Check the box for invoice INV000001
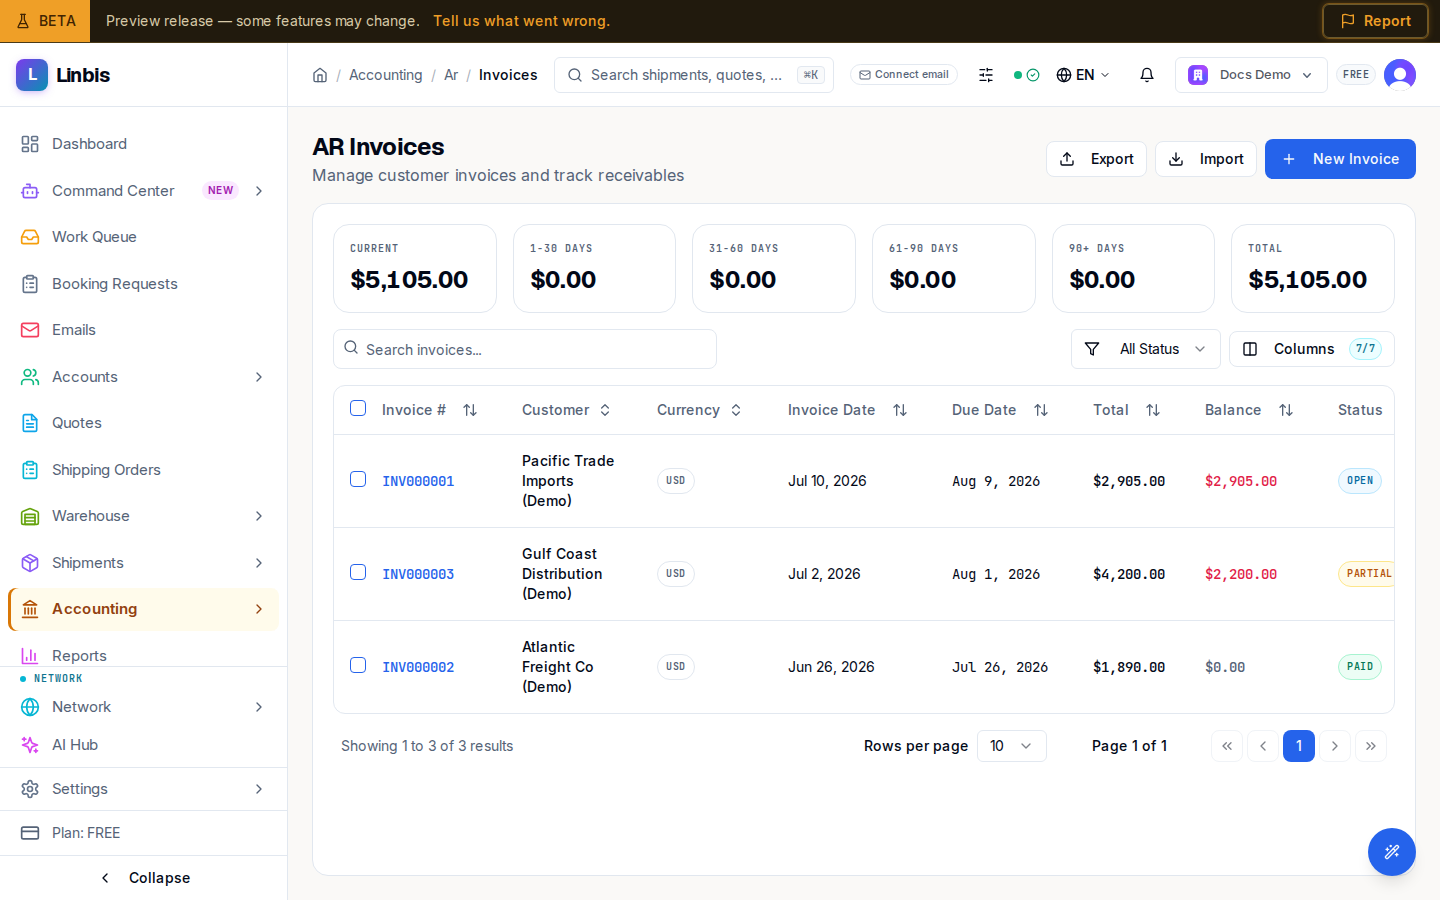This screenshot has width=1440, height=900. coord(358,479)
